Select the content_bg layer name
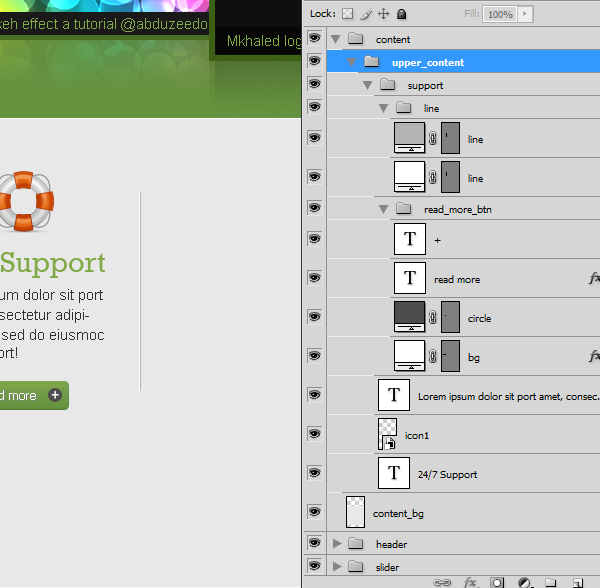The height and width of the screenshot is (588, 600). pyautogui.click(x=398, y=514)
